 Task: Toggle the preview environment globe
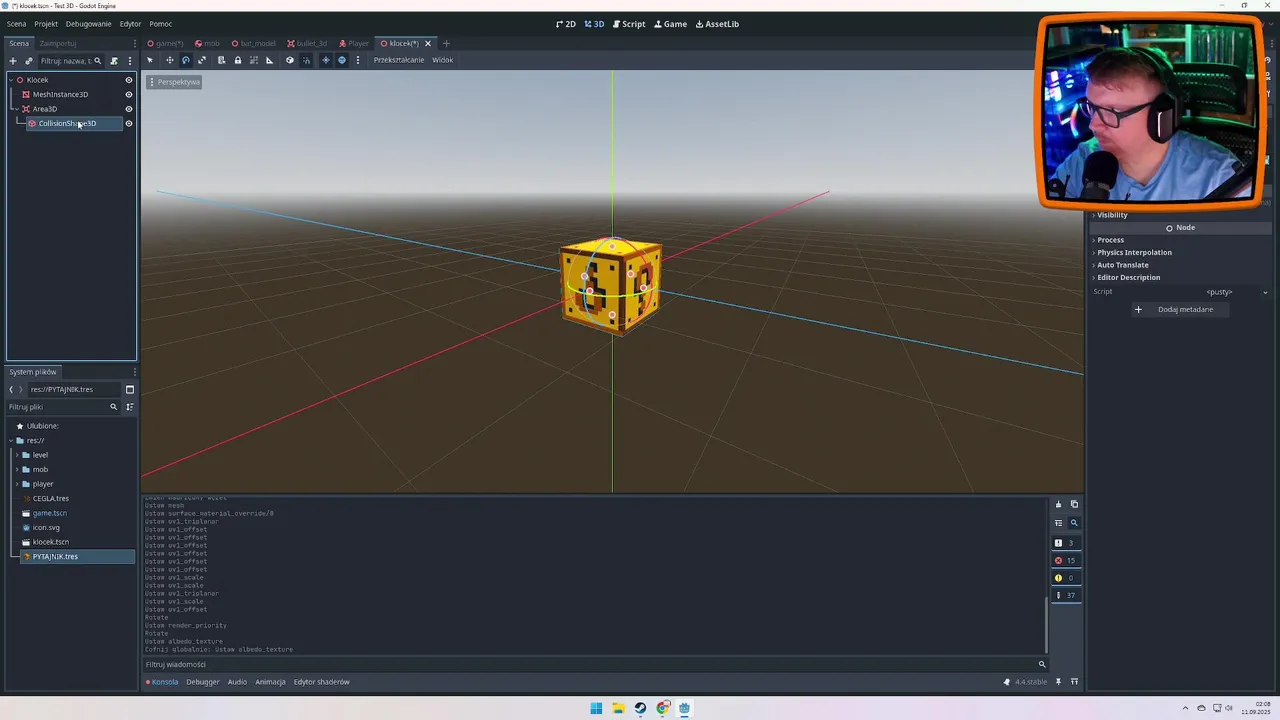tap(342, 60)
